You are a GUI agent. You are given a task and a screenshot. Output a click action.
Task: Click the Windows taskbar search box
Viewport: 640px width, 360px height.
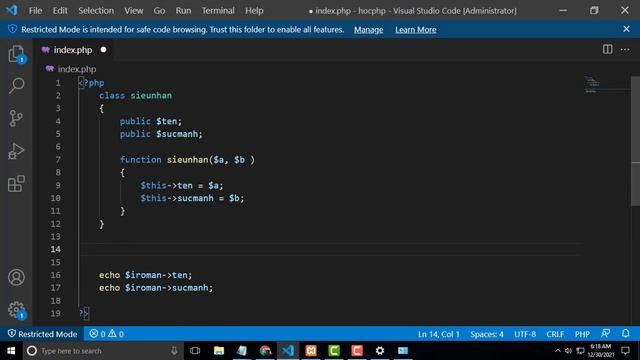pos(102,351)
